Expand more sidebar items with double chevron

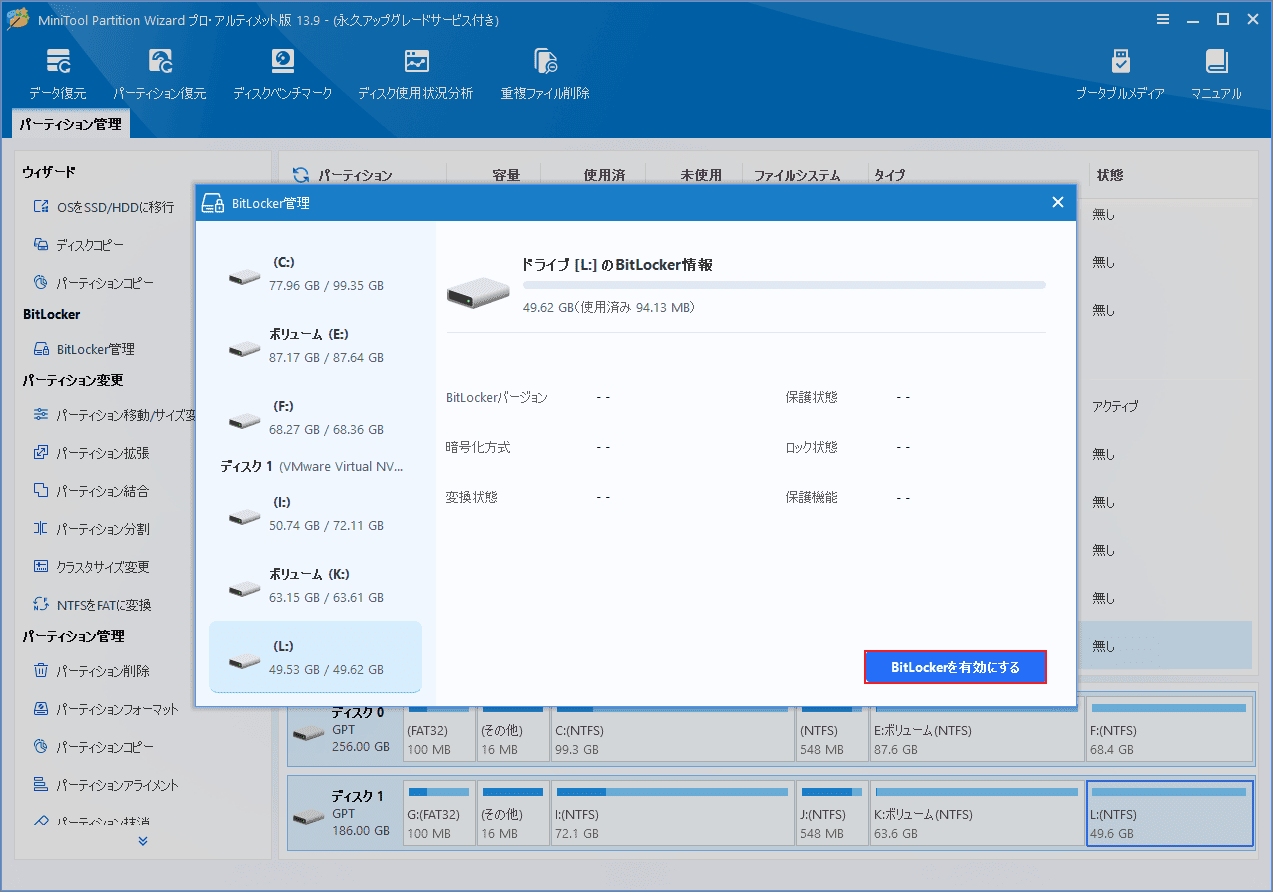[143, 841]
